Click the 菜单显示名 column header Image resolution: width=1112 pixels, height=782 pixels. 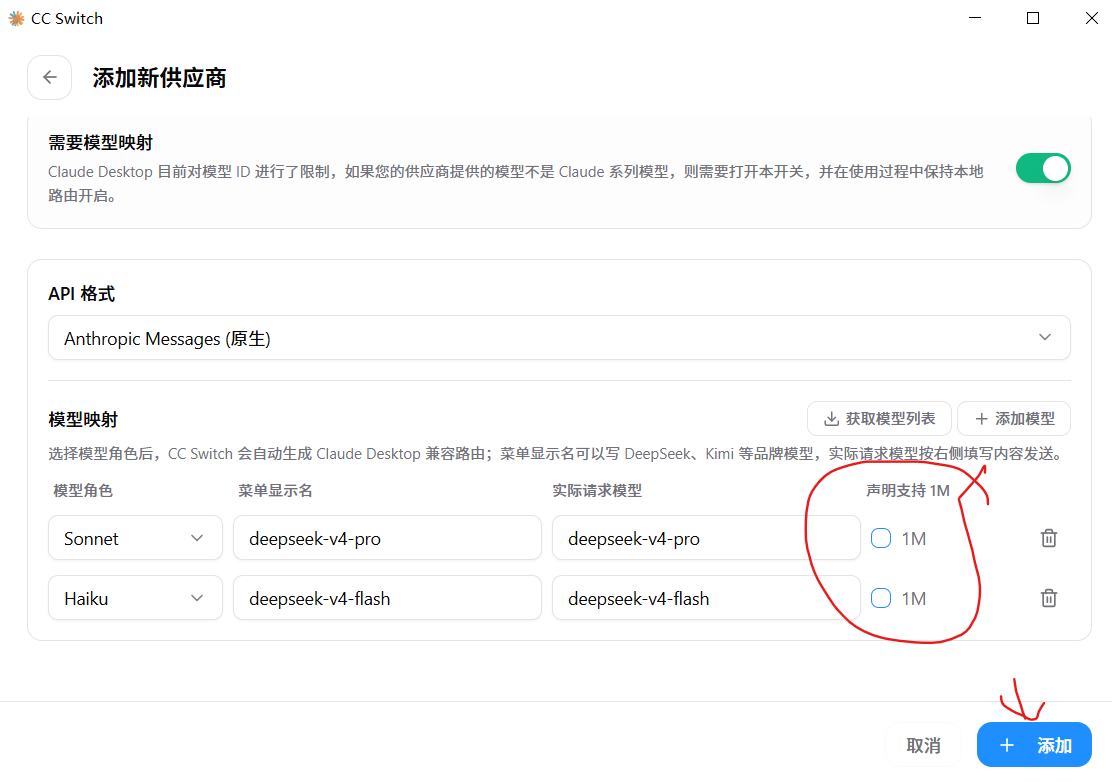point(275,491)
